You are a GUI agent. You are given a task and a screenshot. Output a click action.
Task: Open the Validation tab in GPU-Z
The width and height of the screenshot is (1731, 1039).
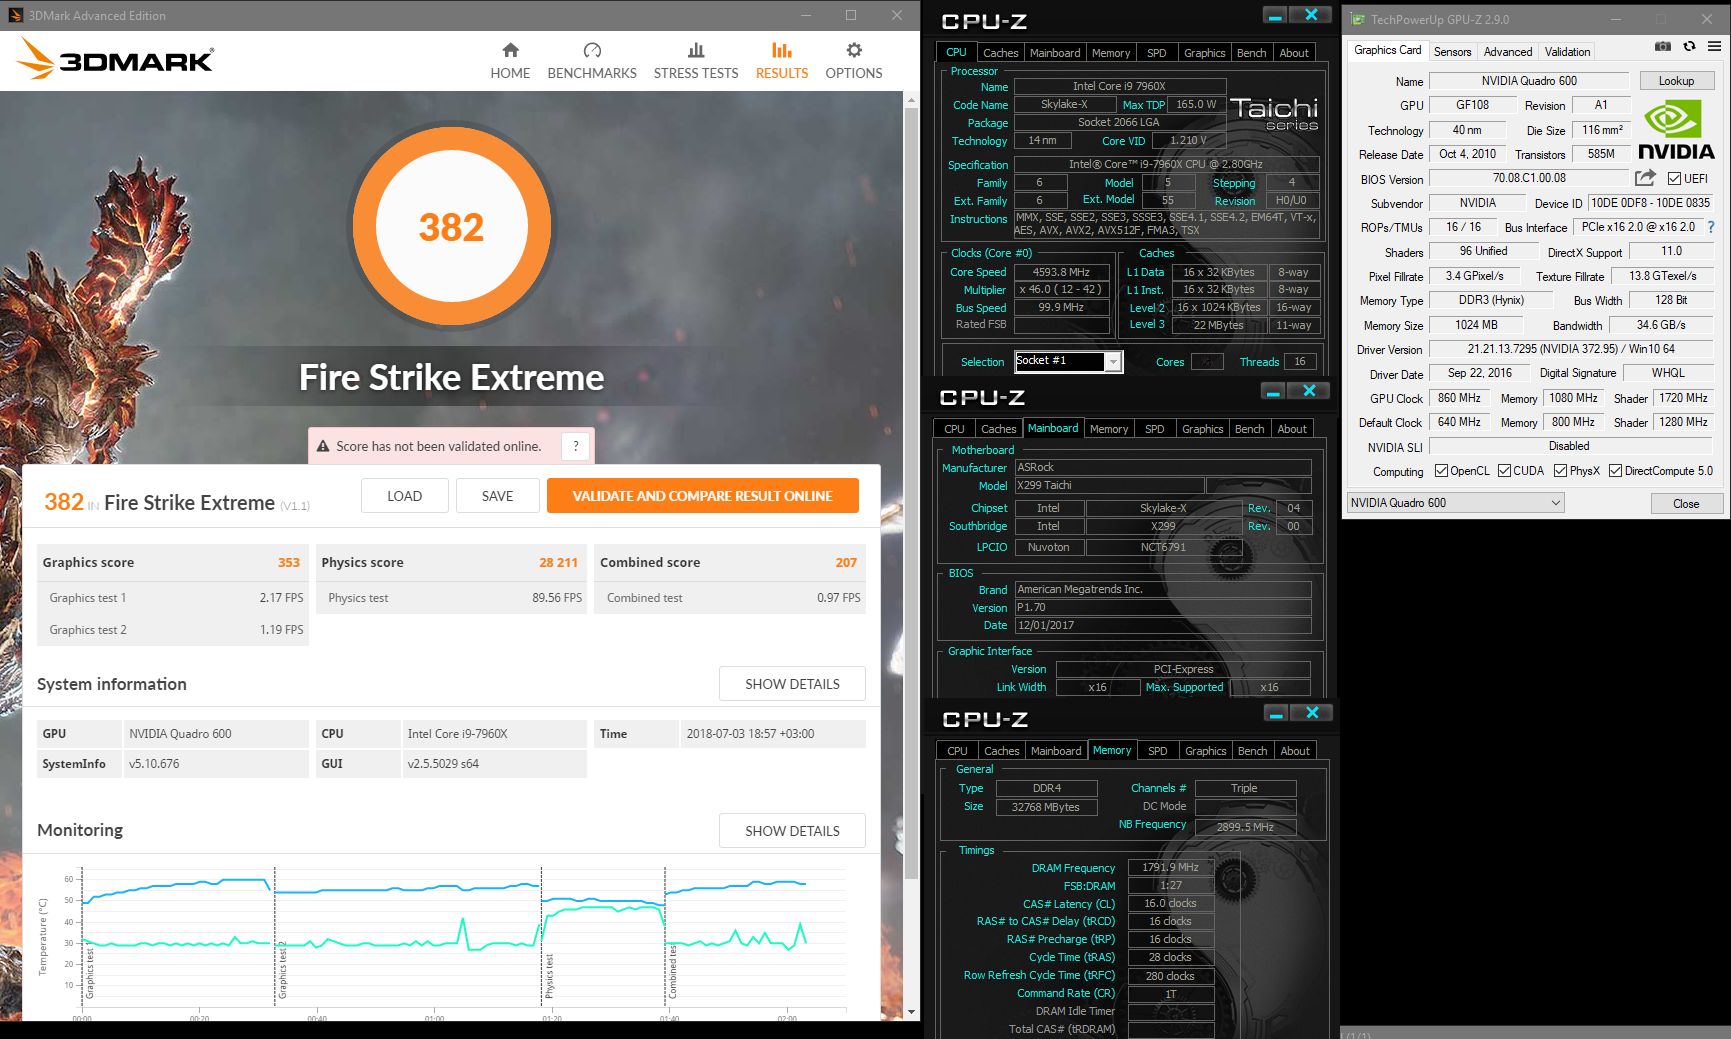[x=1567, y=52]
